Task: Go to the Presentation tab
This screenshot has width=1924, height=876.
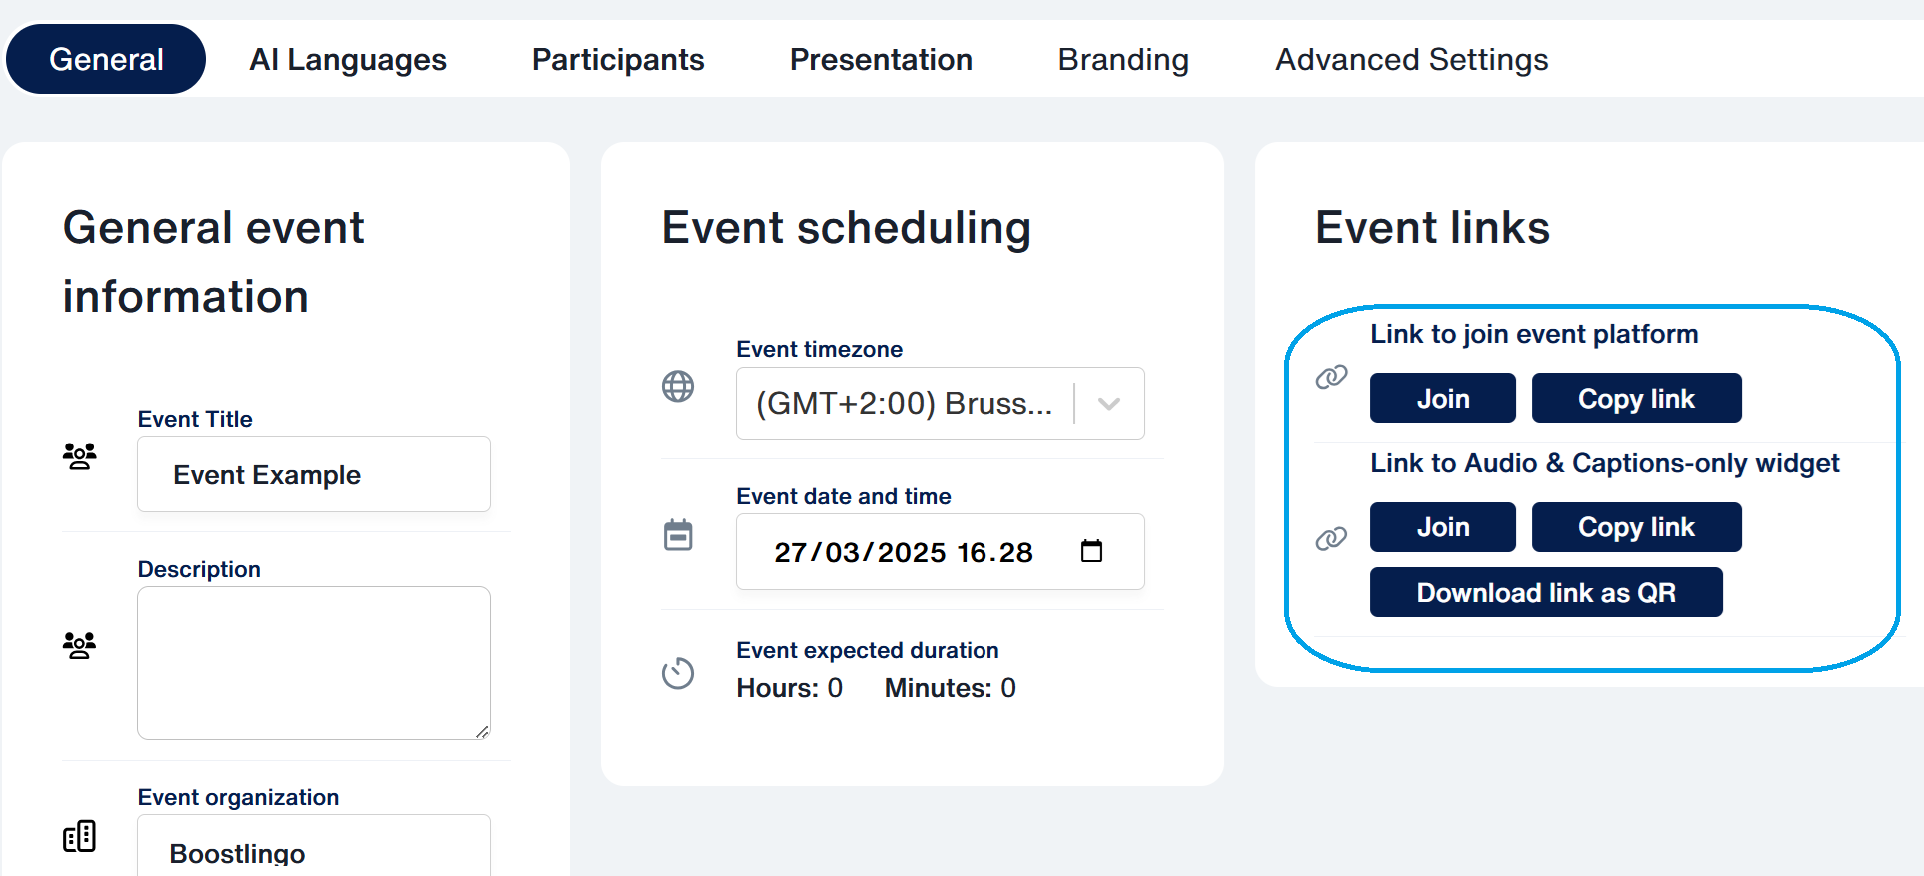Action: click(x=881, y=59)
